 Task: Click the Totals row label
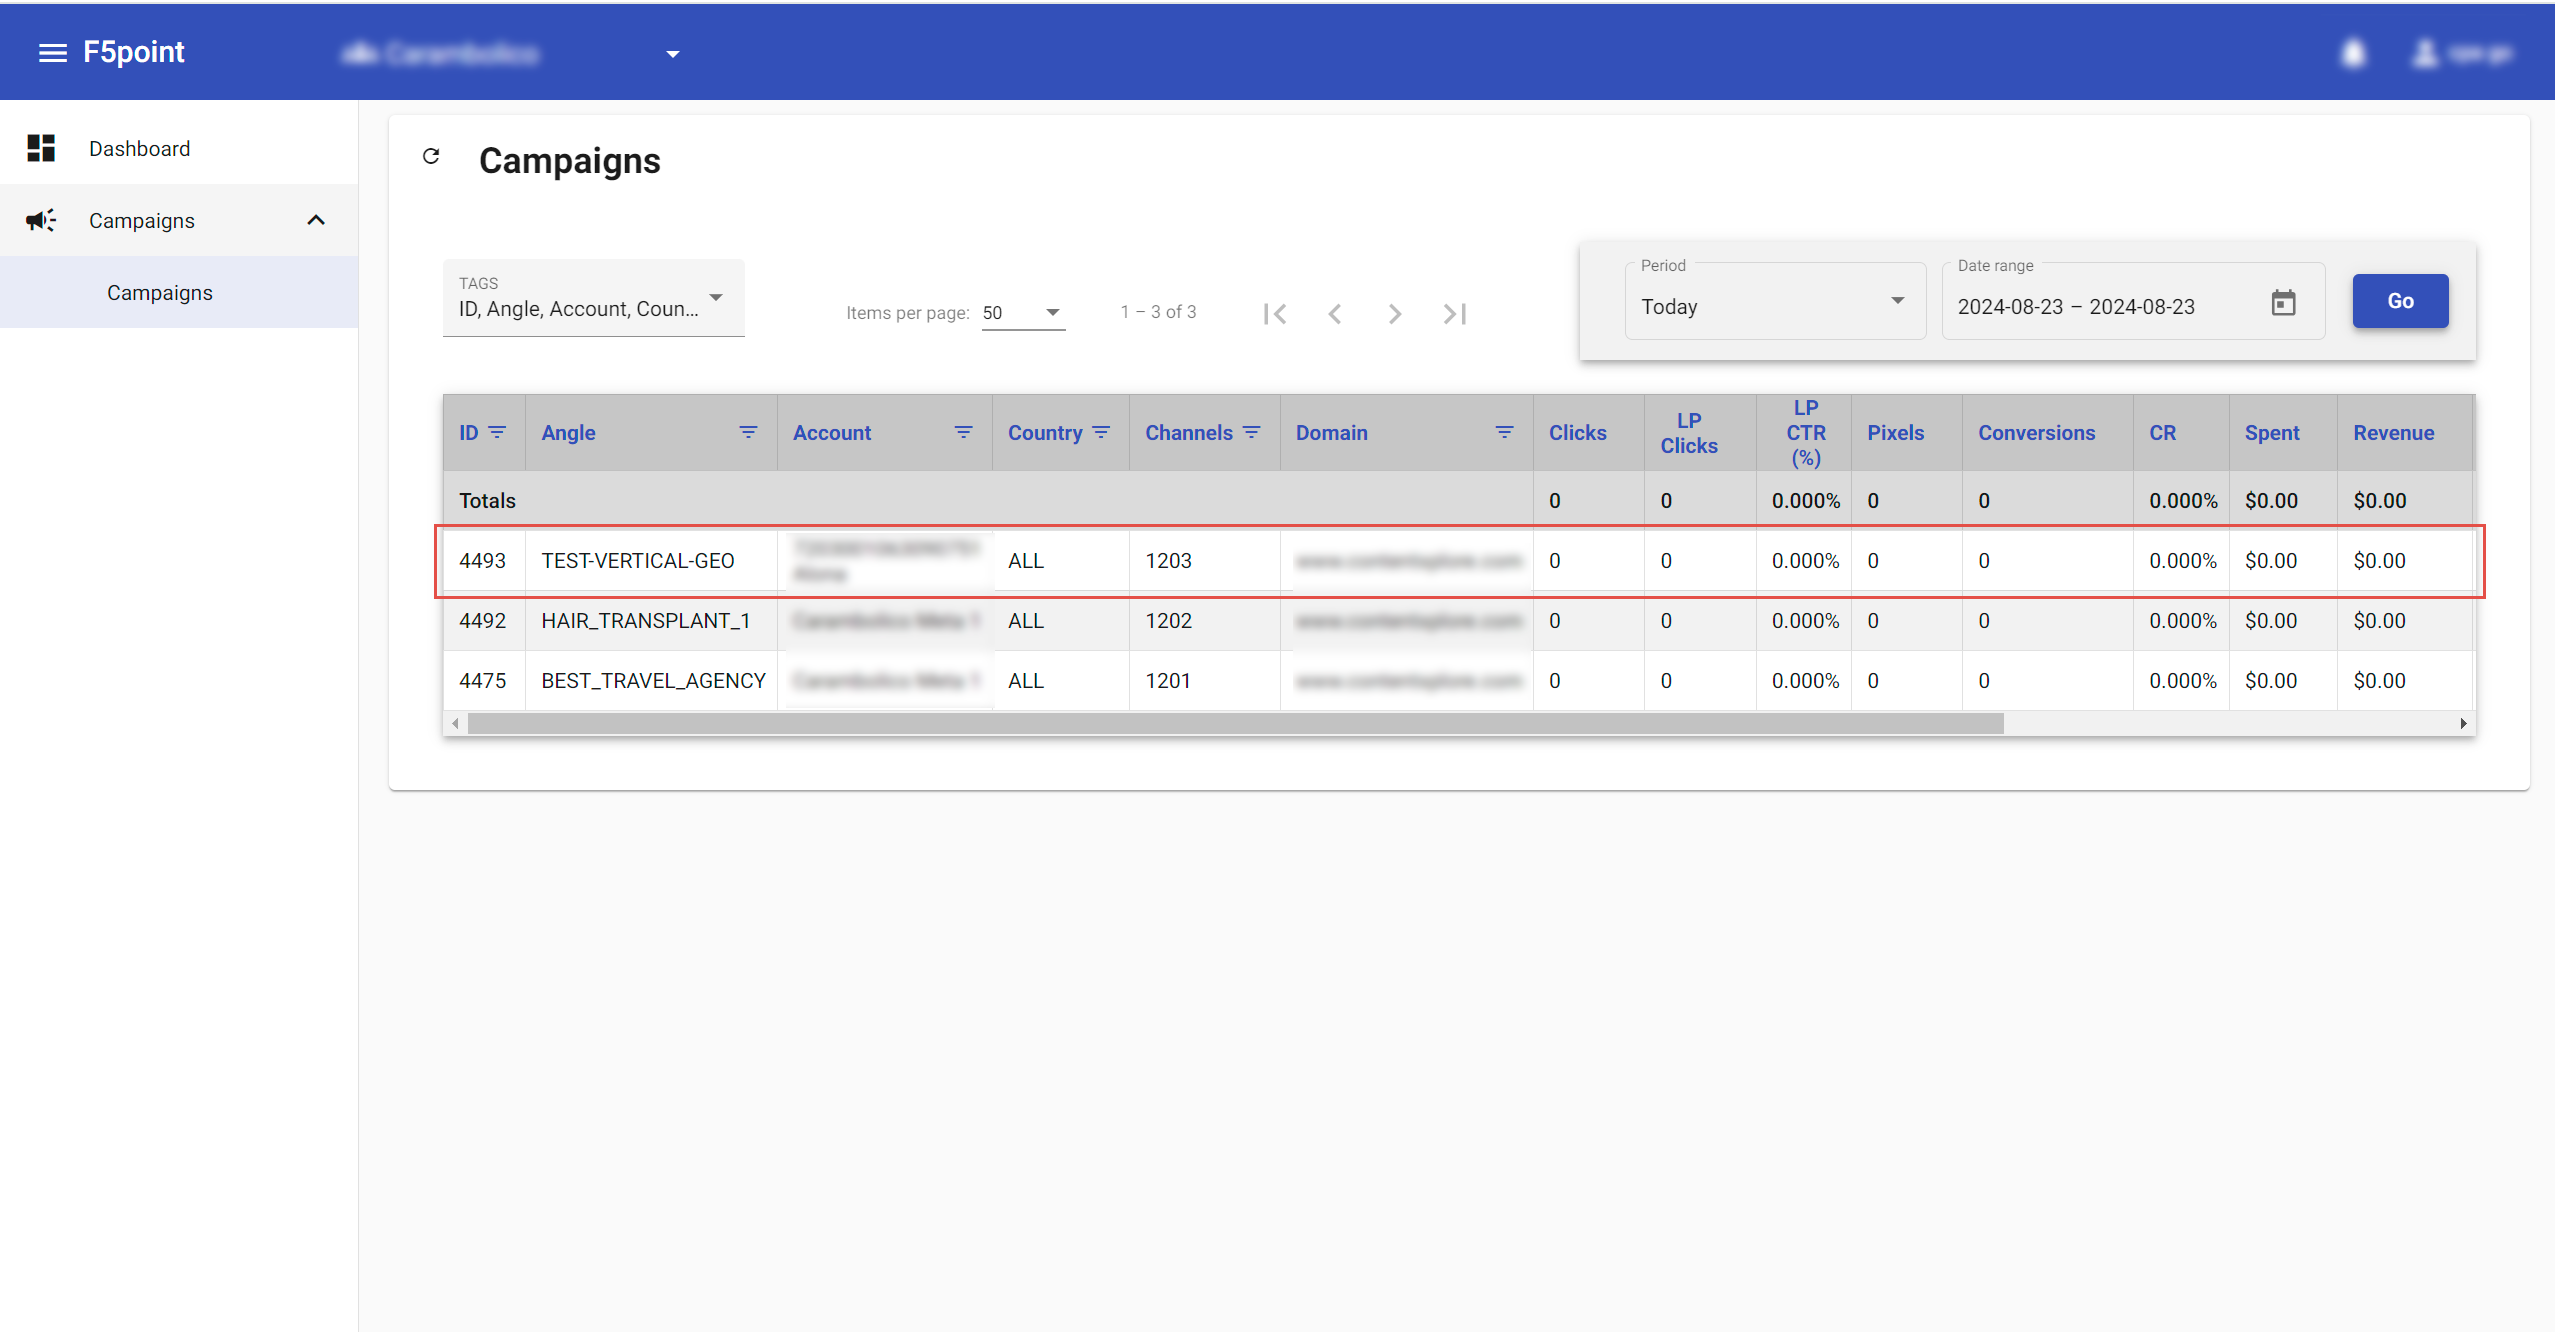coord(487,501)
